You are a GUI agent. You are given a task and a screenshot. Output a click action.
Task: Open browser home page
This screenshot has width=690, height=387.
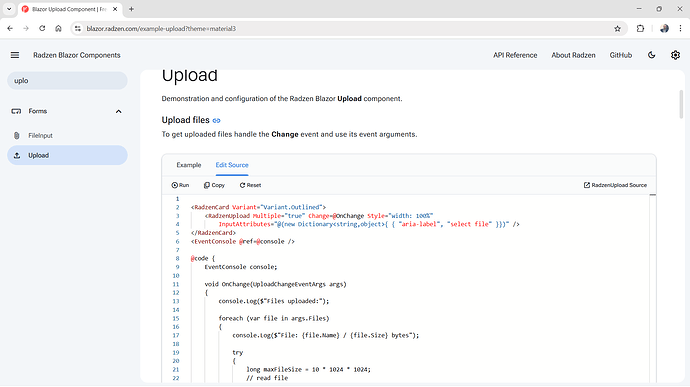tap(58, 29)
